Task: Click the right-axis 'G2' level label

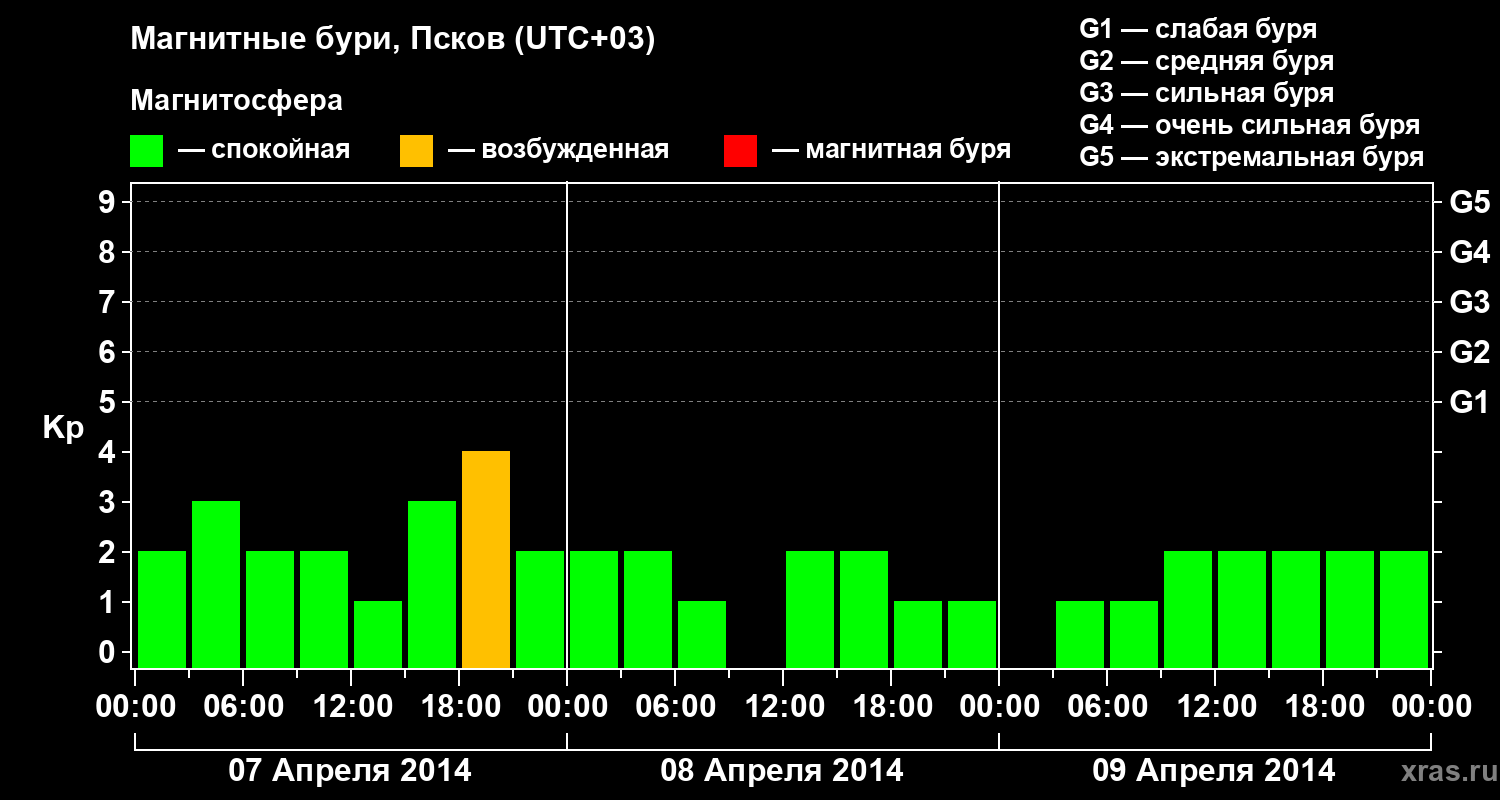Action: click(1469, 352)
